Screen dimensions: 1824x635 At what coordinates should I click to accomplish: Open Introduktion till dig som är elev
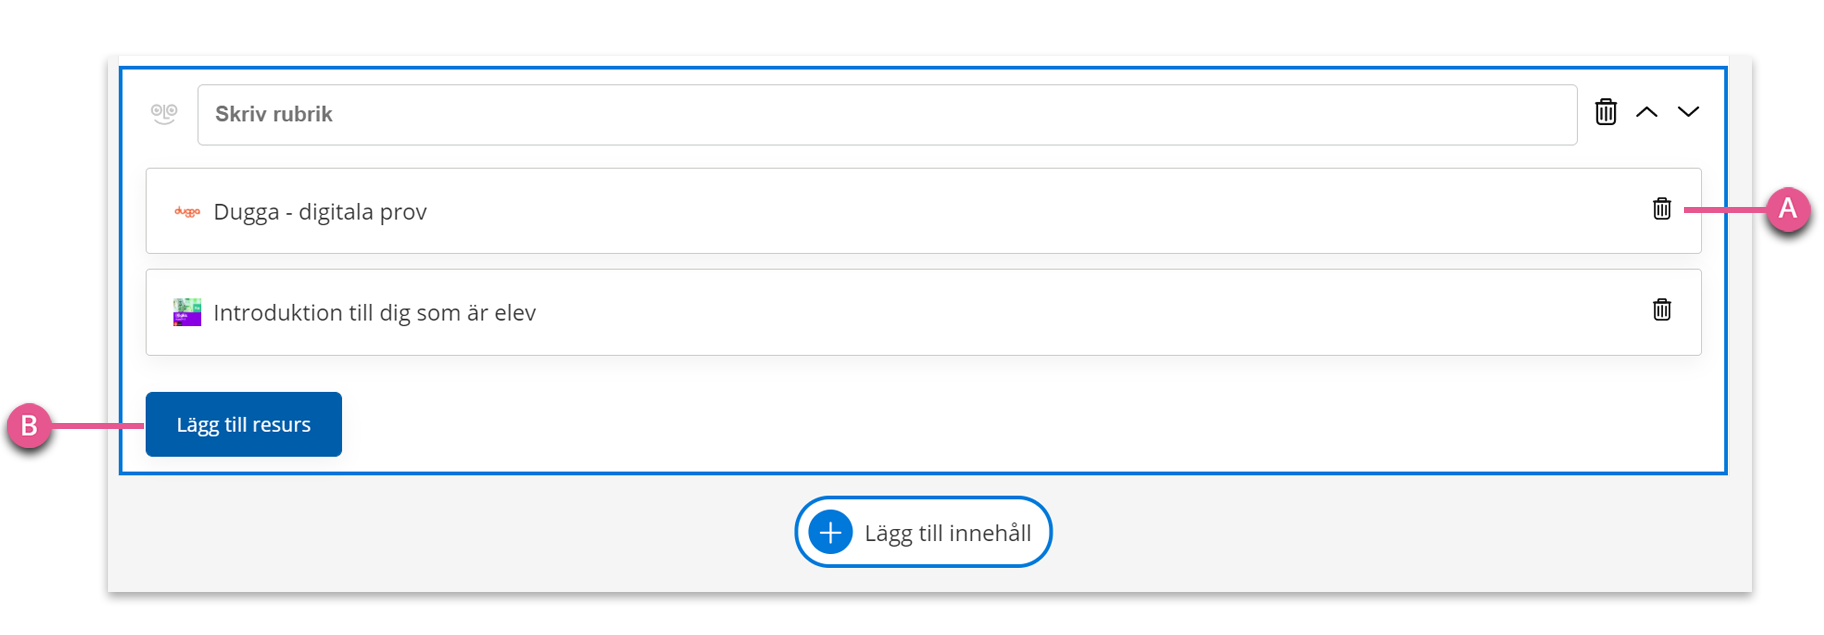coord(375,313)
